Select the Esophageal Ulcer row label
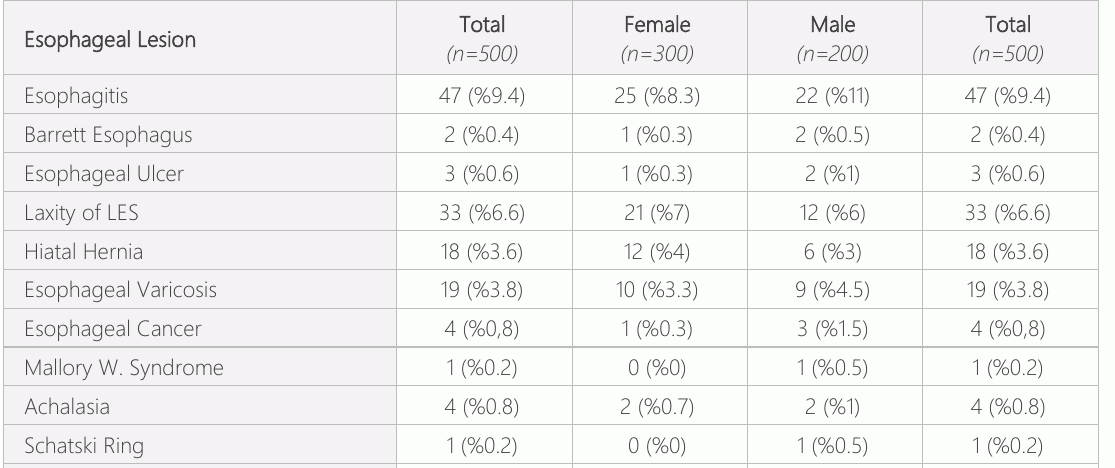This screenshot has height=468, width=1115. coord(104,174)
